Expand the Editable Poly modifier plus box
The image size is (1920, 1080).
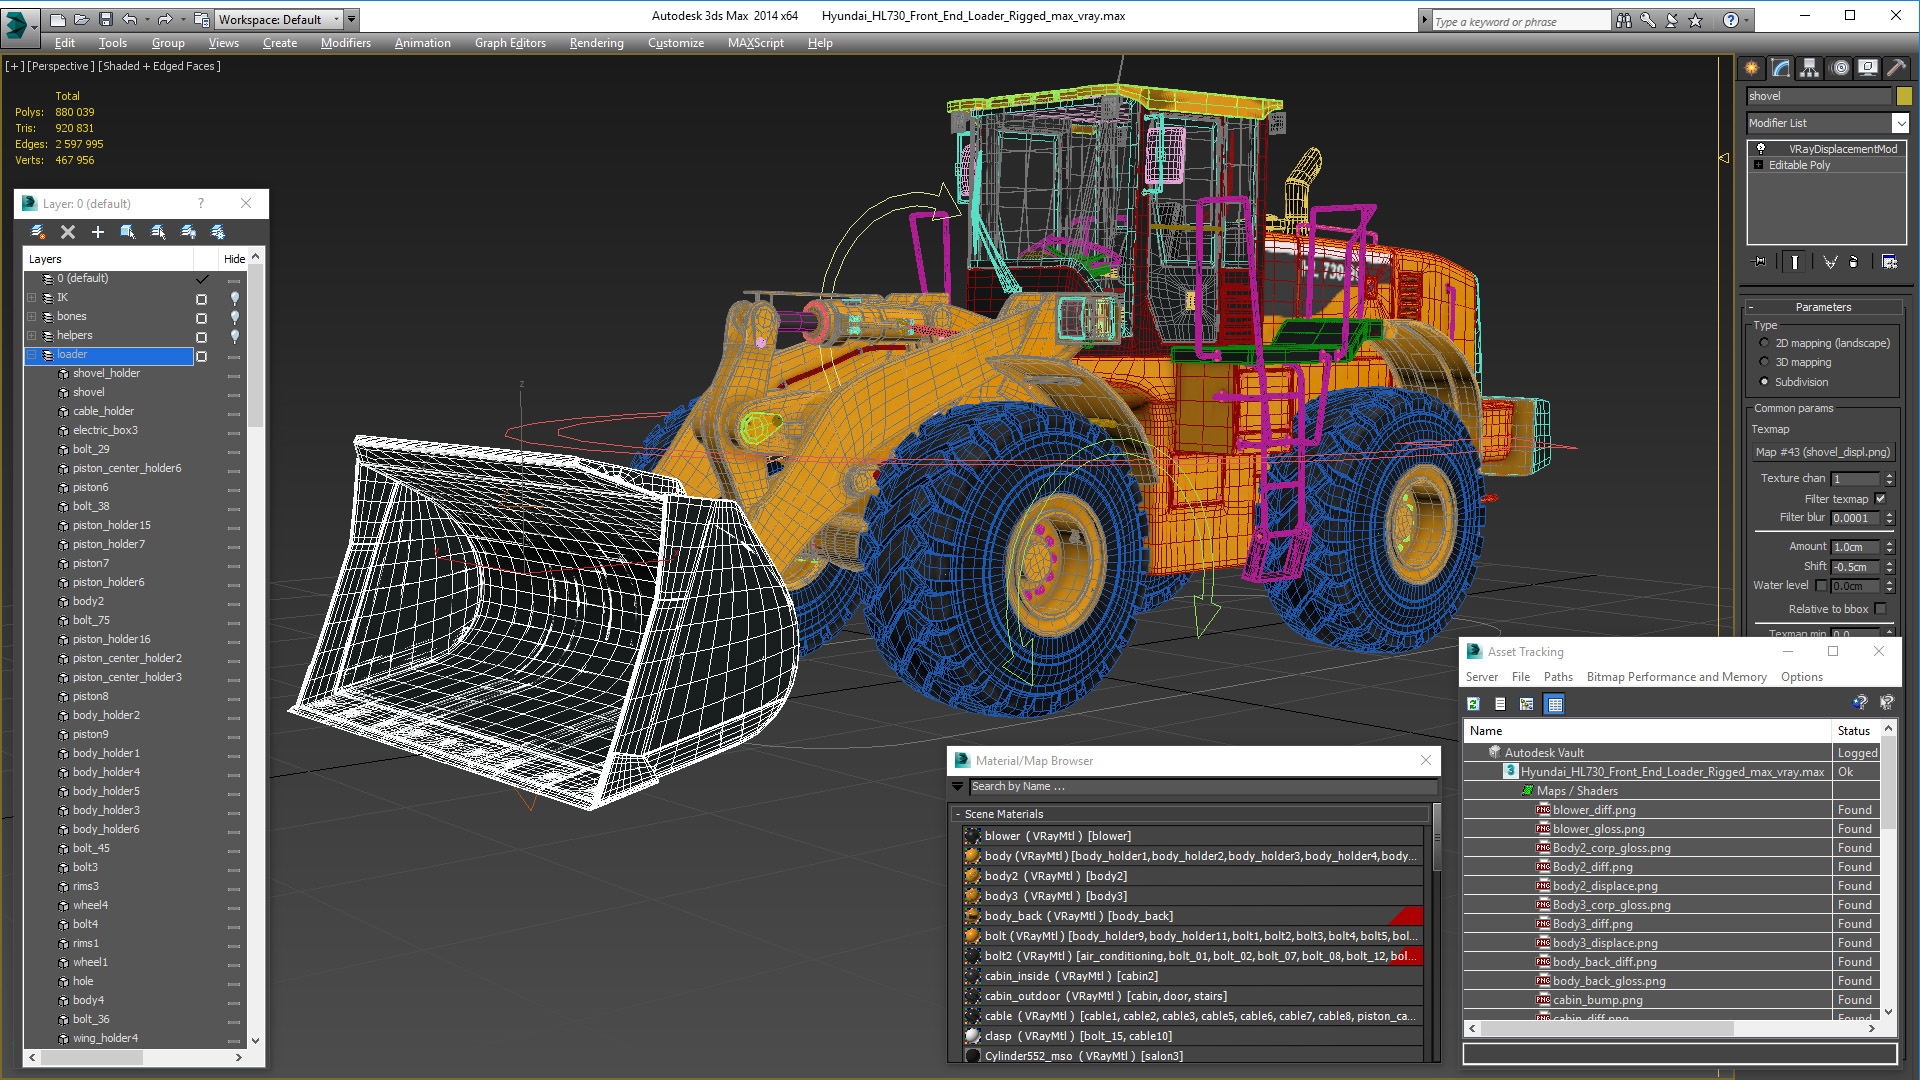tap(1758, 165)
